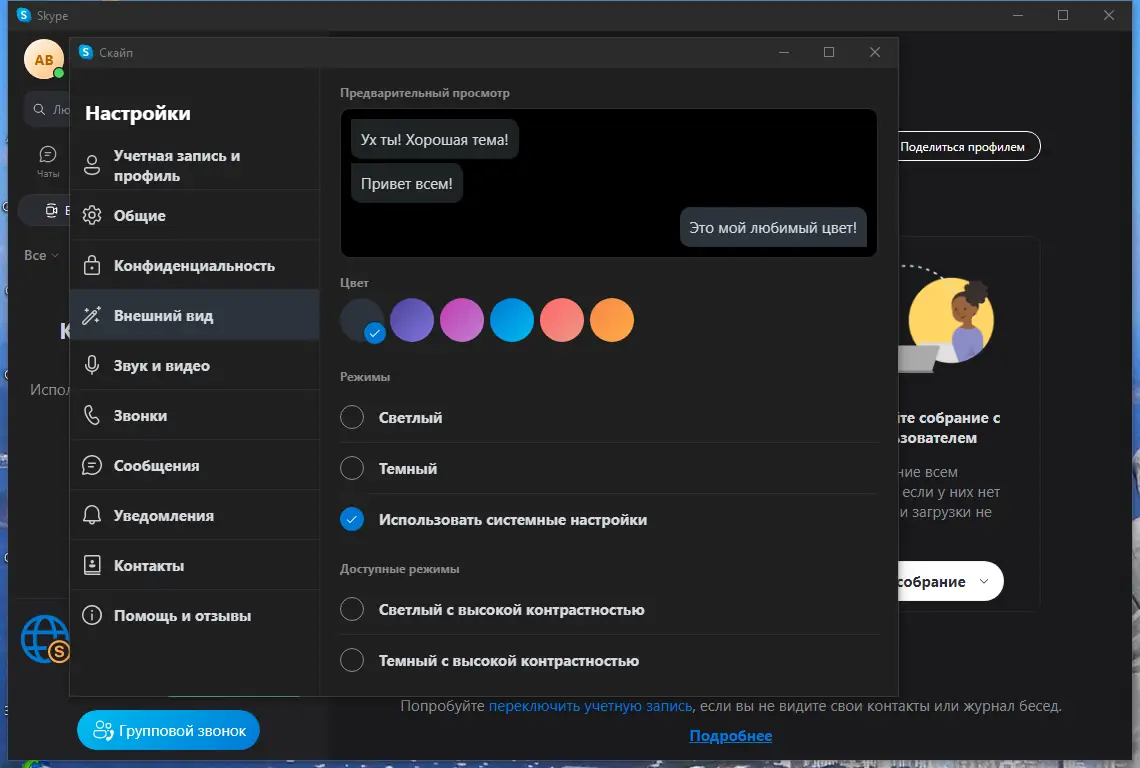Open the Звук и видео section
1140x768 pixels.
(195, 365)
